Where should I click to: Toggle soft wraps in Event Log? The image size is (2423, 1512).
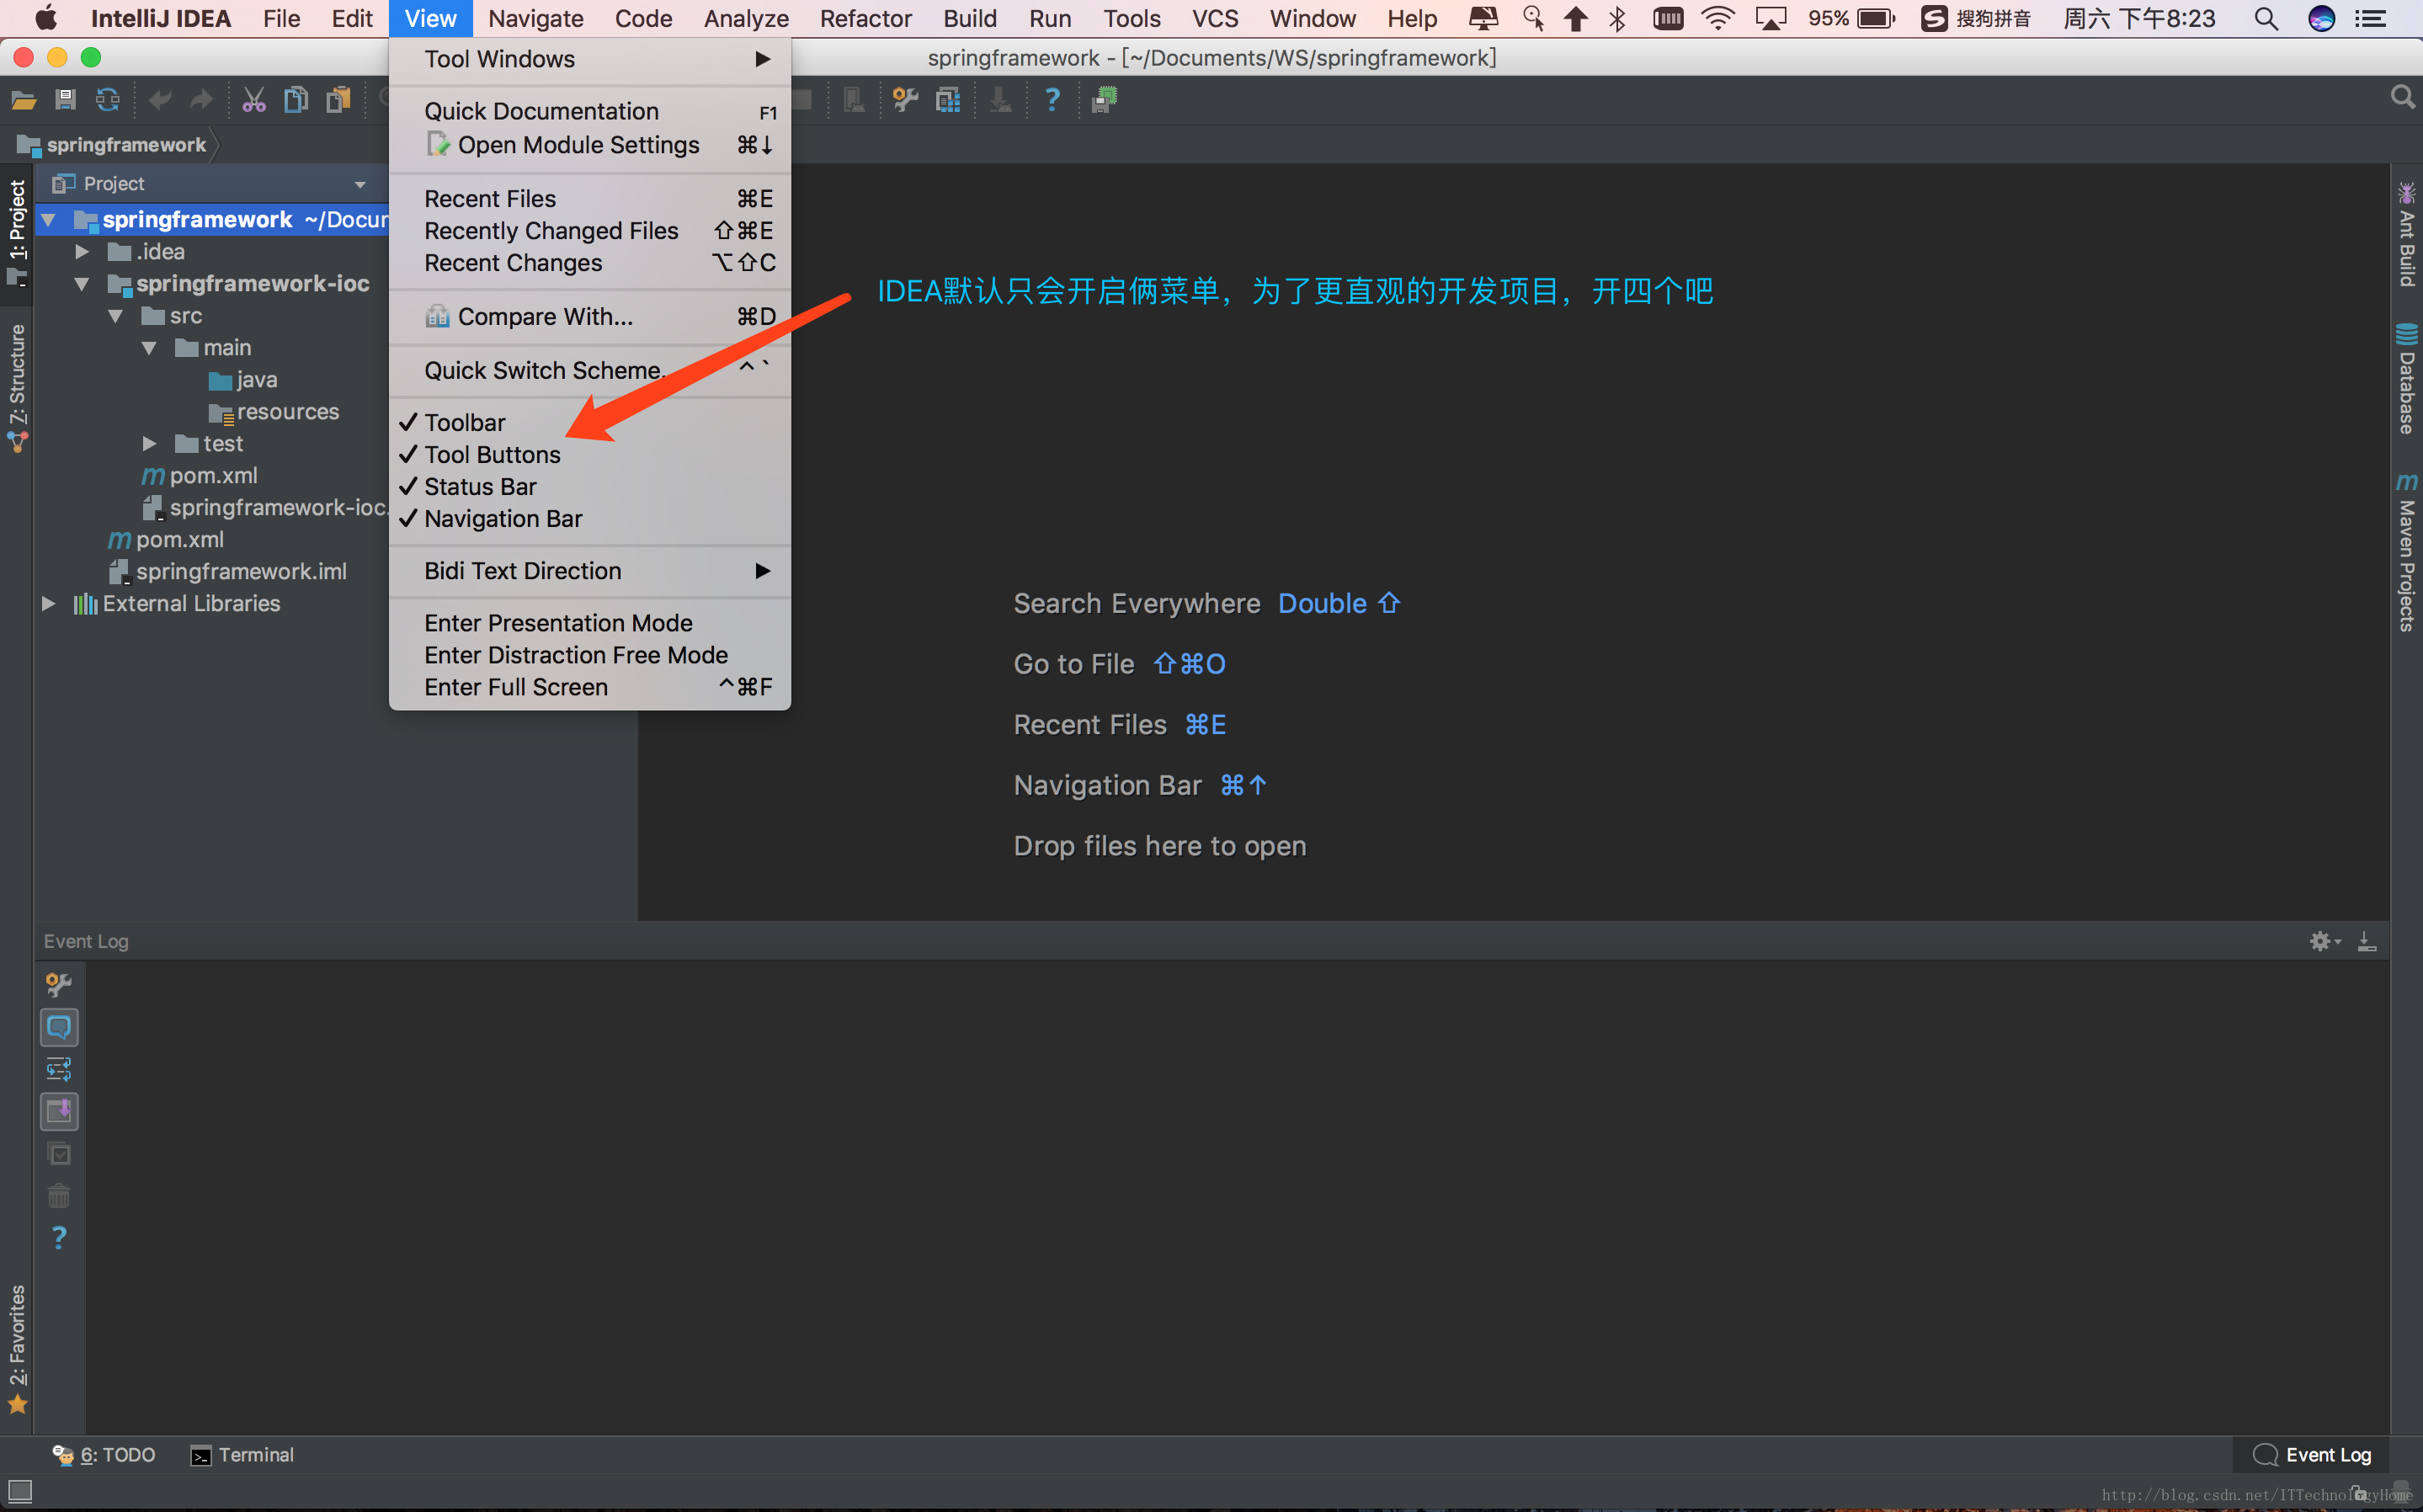pos(59,1069)
